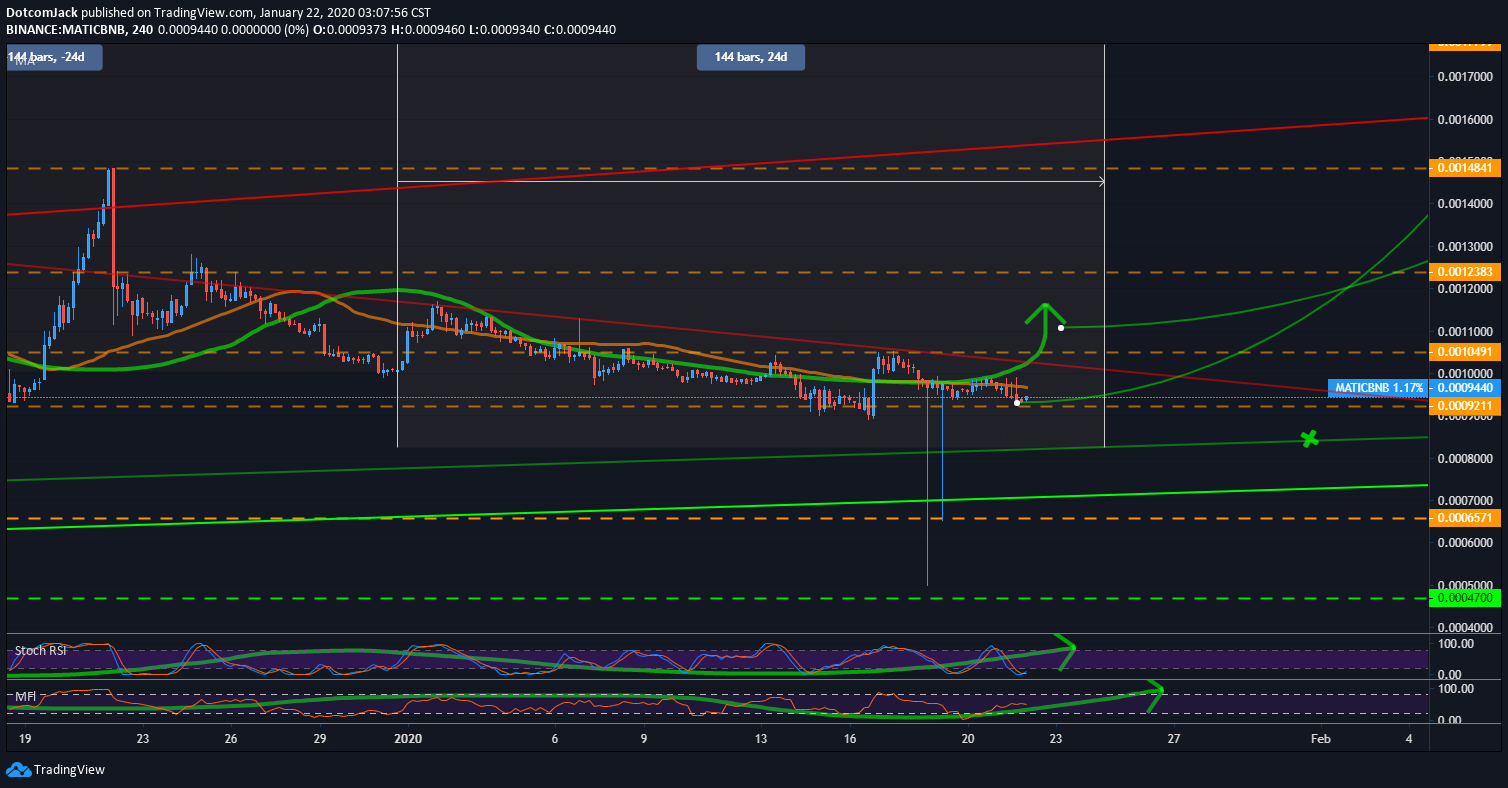Click the 0.0007000 price axis value
The width and height of the screenshot is (1508, 788).
(1465, 500)
